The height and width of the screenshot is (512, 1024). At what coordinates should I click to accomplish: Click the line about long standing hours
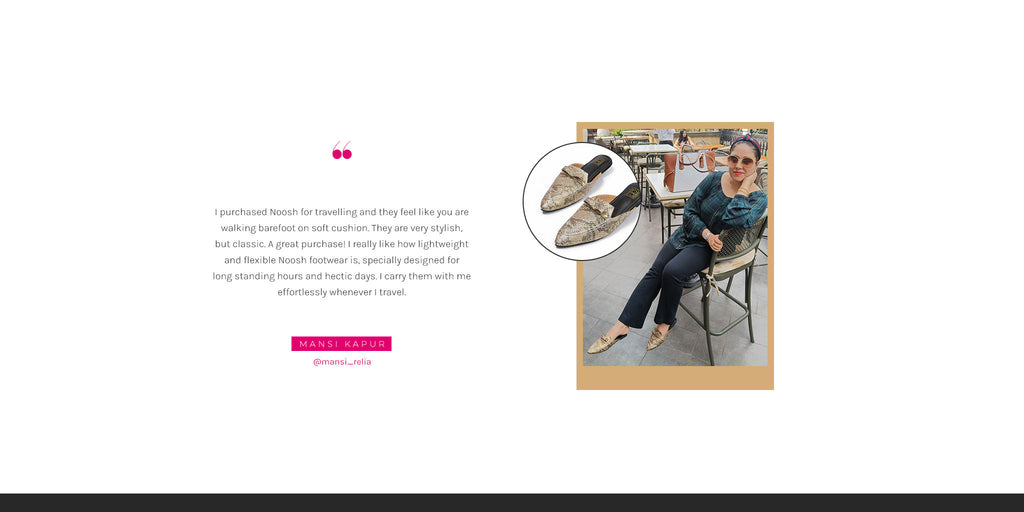342,276
